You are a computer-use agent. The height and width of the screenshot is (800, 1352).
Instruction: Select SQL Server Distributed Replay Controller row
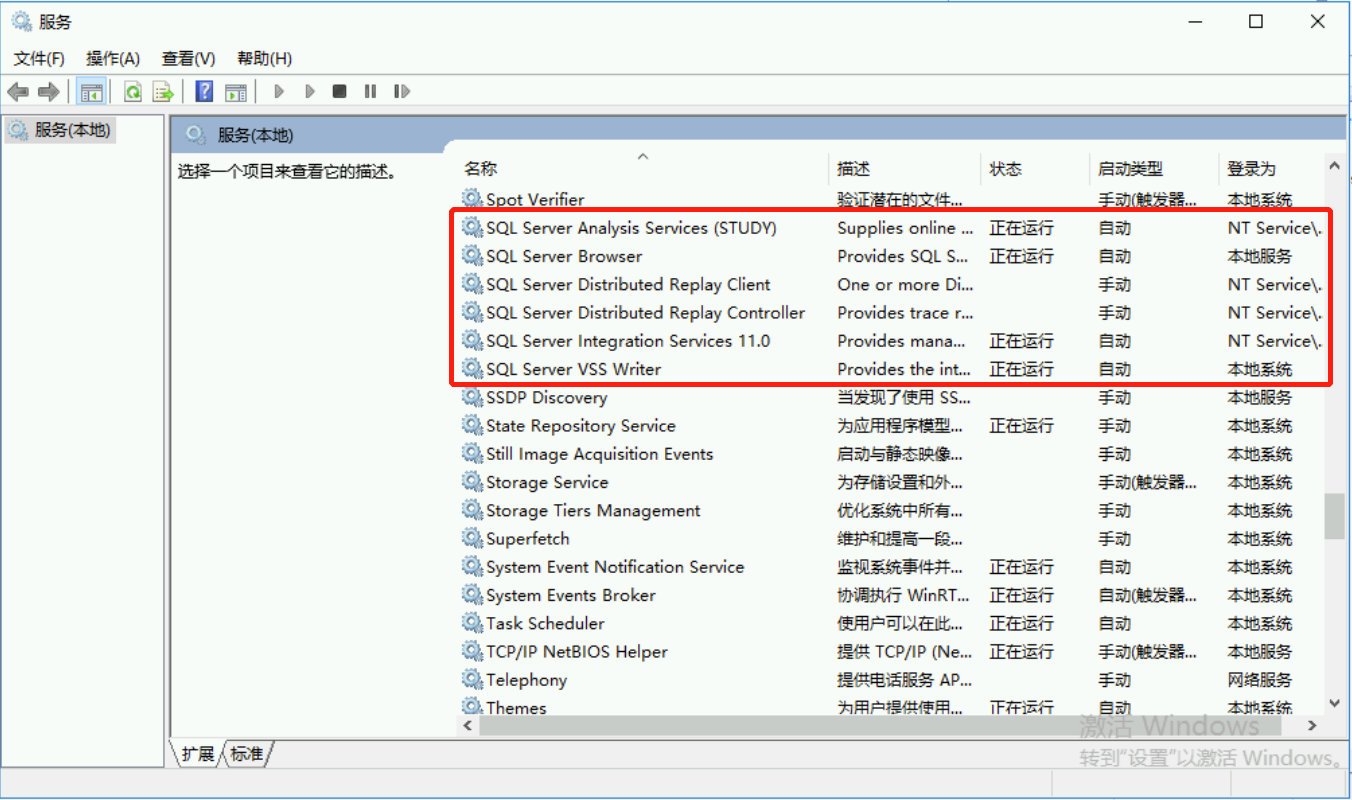click(892, 312)
